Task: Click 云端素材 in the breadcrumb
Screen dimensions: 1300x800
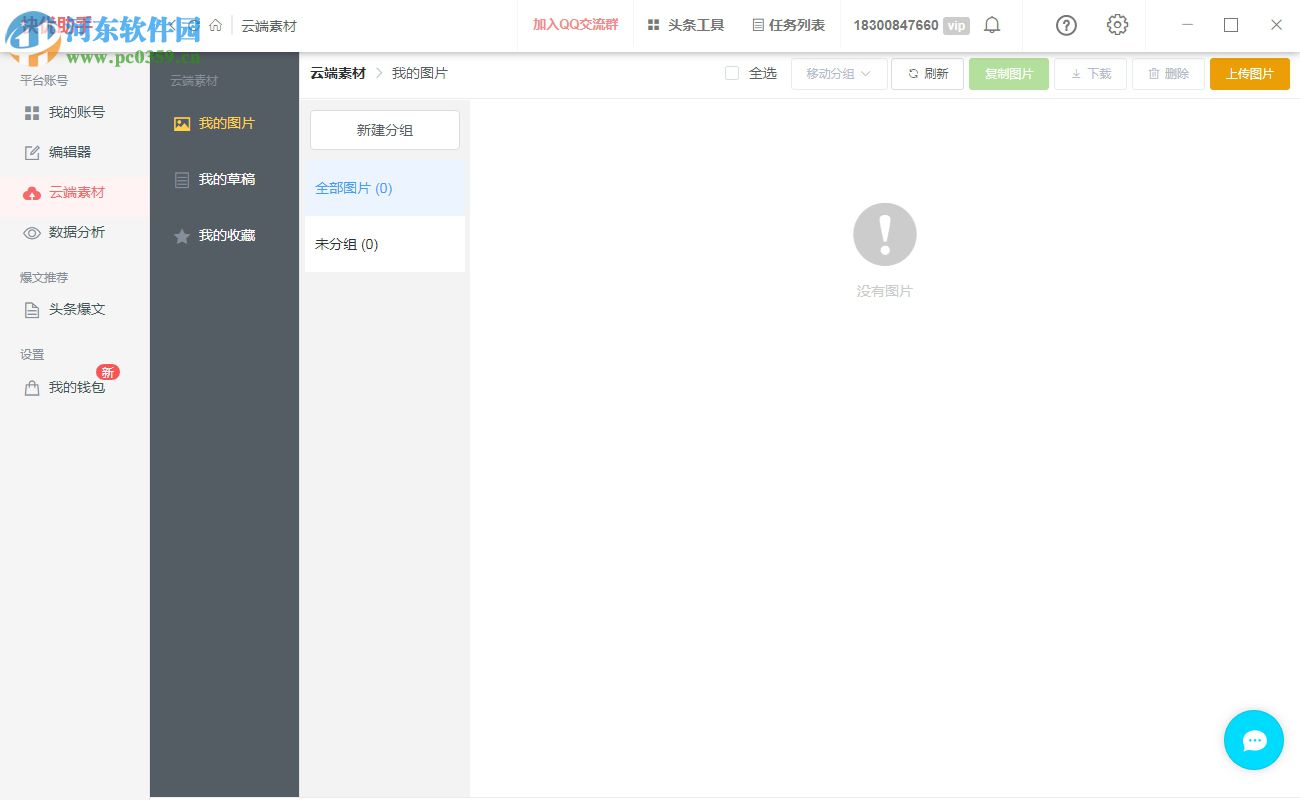Action: (338, 73)
